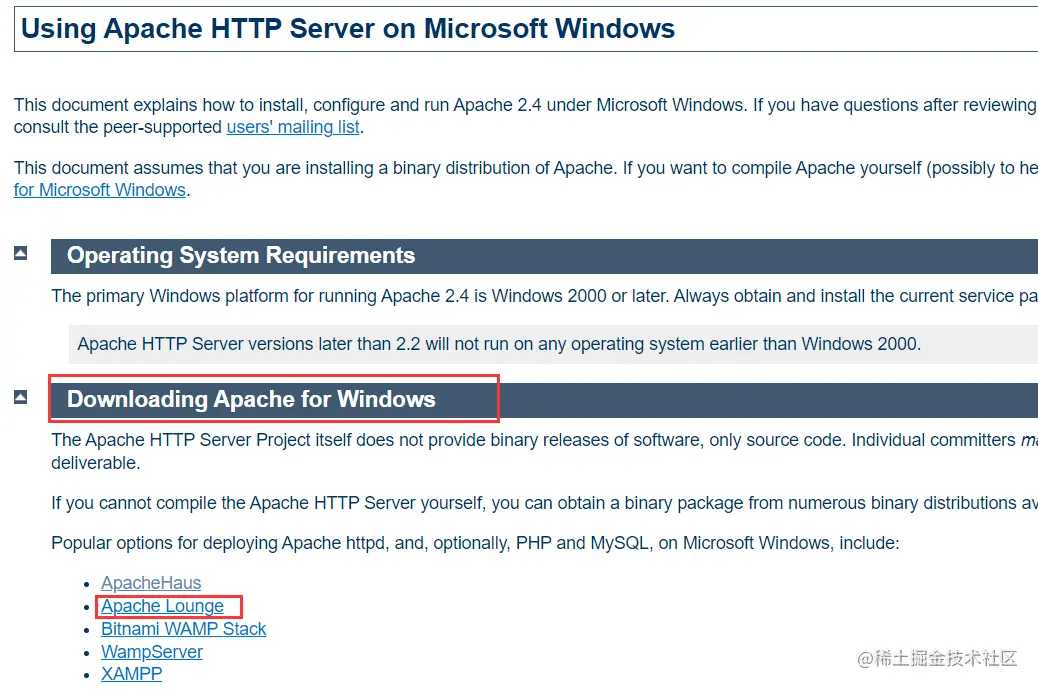Click the 'Operating System Requirements' section heading
Screen dimensions: 1038x689
(x=241, y=255)
